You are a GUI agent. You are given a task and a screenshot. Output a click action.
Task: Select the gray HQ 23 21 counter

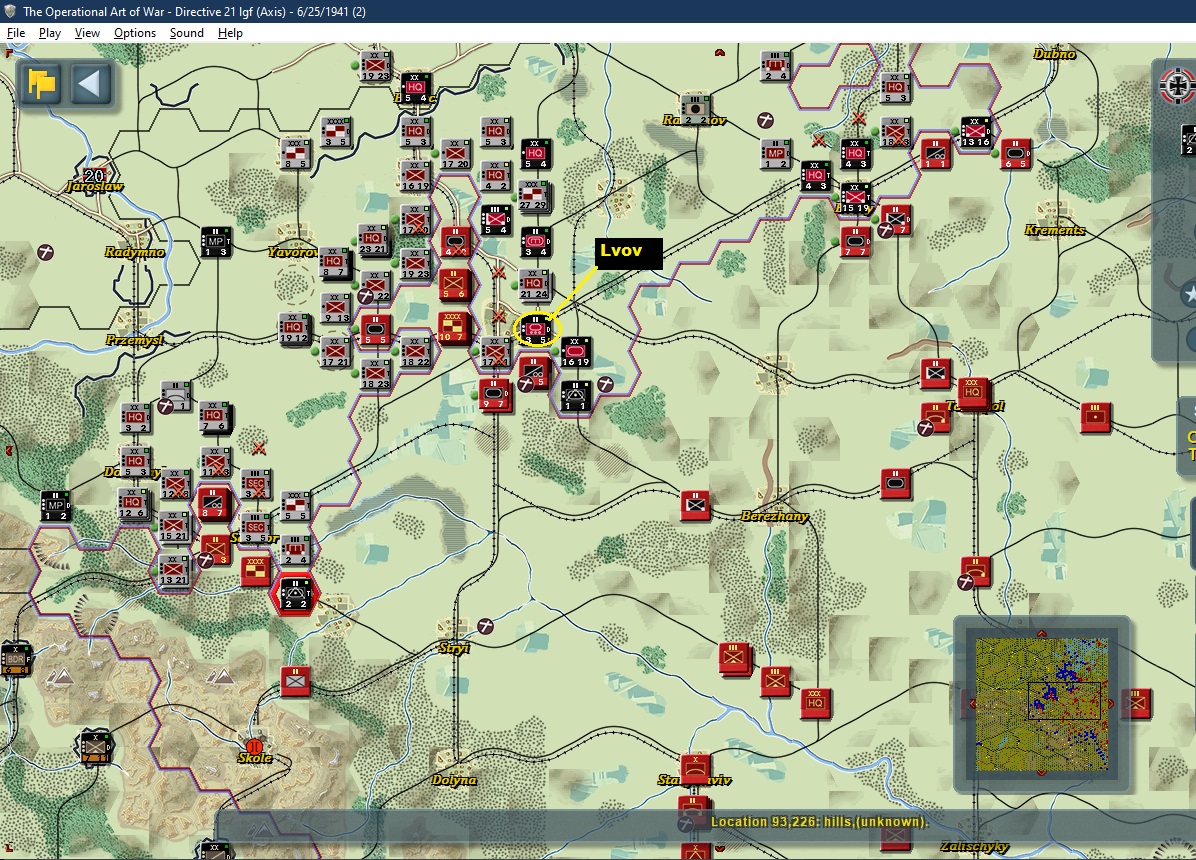pyautogui.click(x=374, y=240)
